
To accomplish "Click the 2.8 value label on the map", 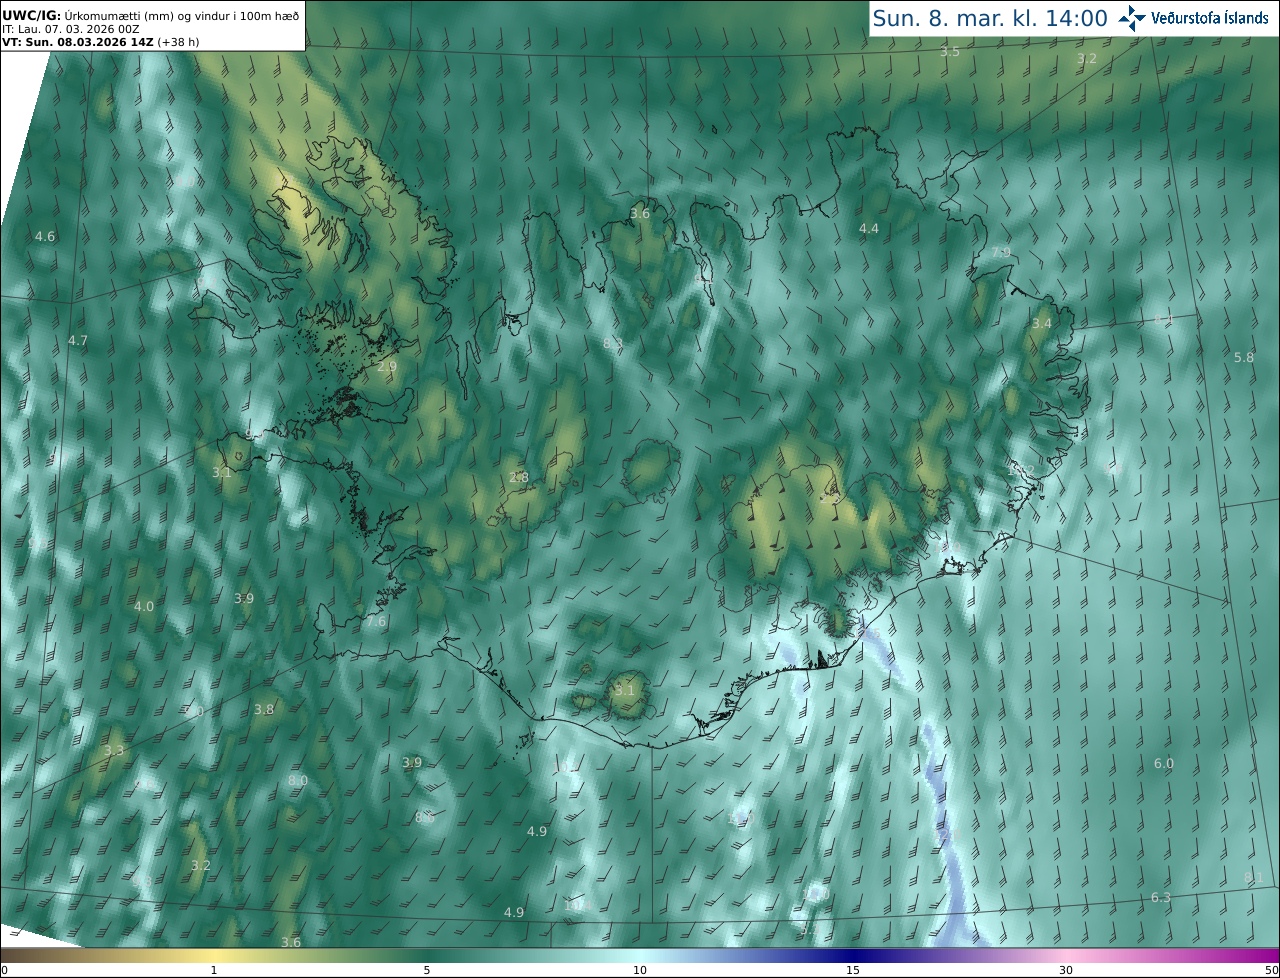I will pos(519,478).
